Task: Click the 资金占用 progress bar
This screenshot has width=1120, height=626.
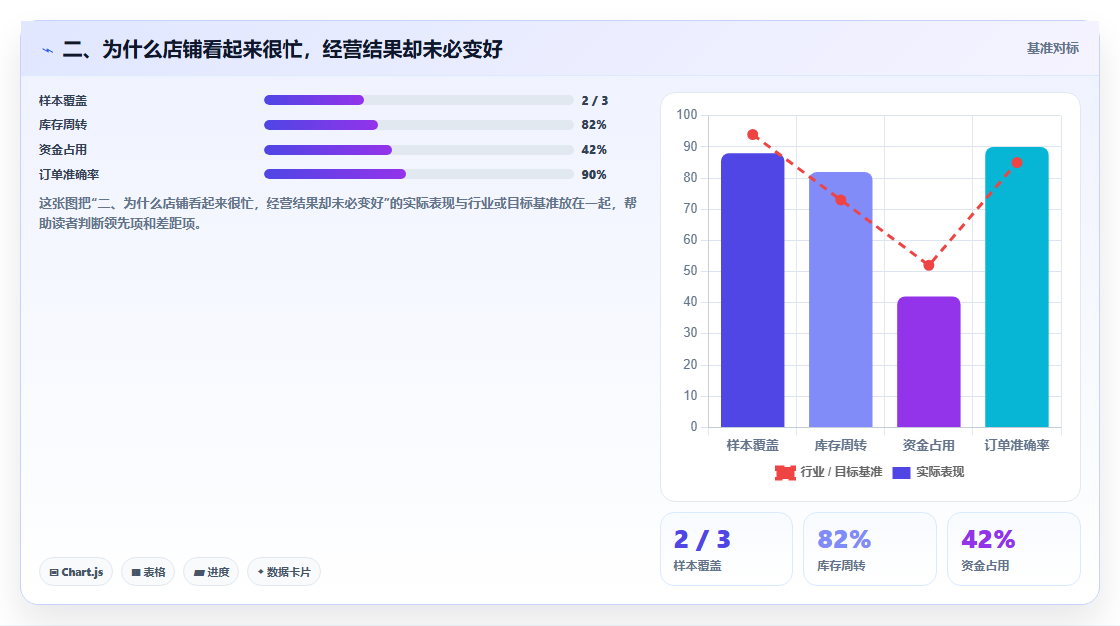Action: 419,150
